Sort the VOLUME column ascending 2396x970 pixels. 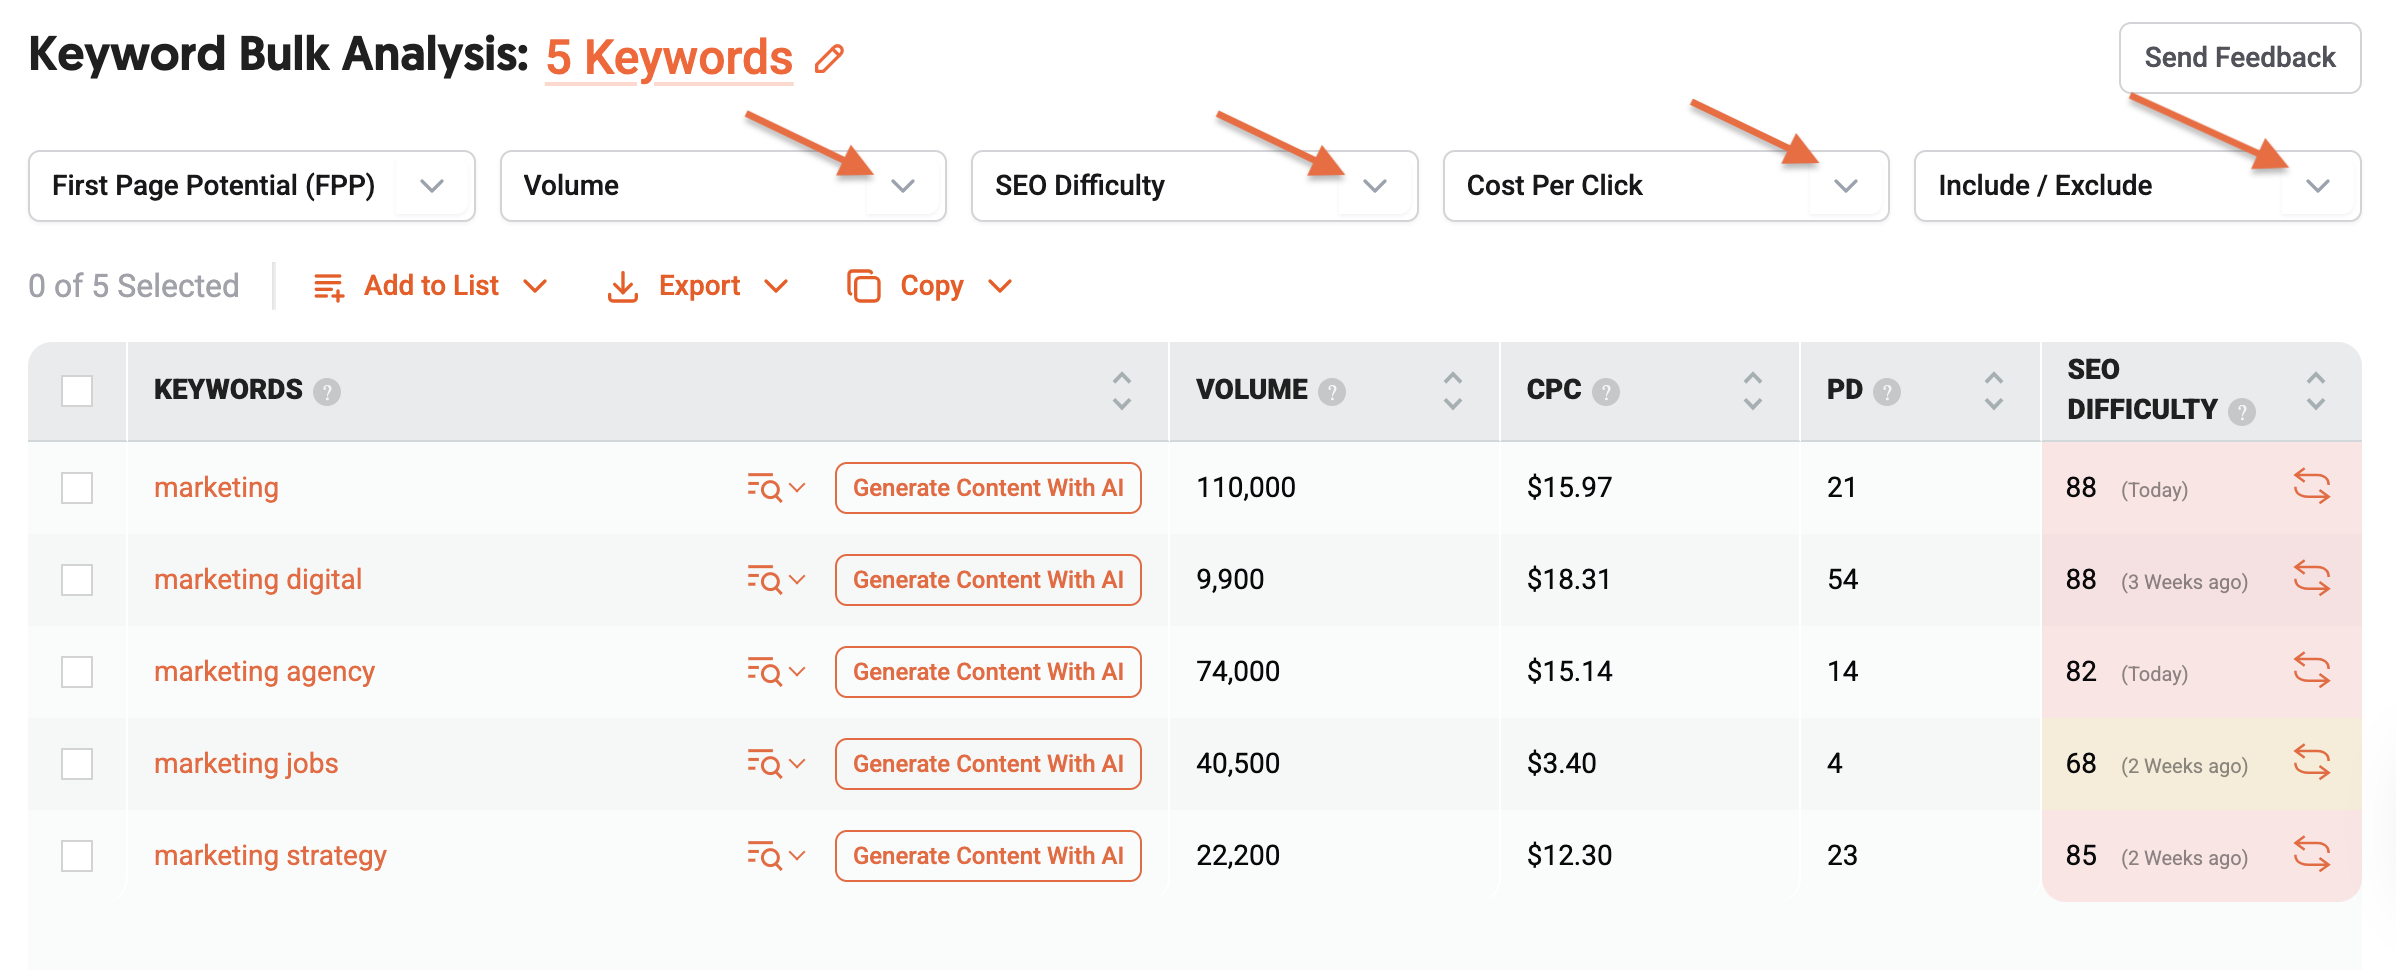(x=1451, y=378)
